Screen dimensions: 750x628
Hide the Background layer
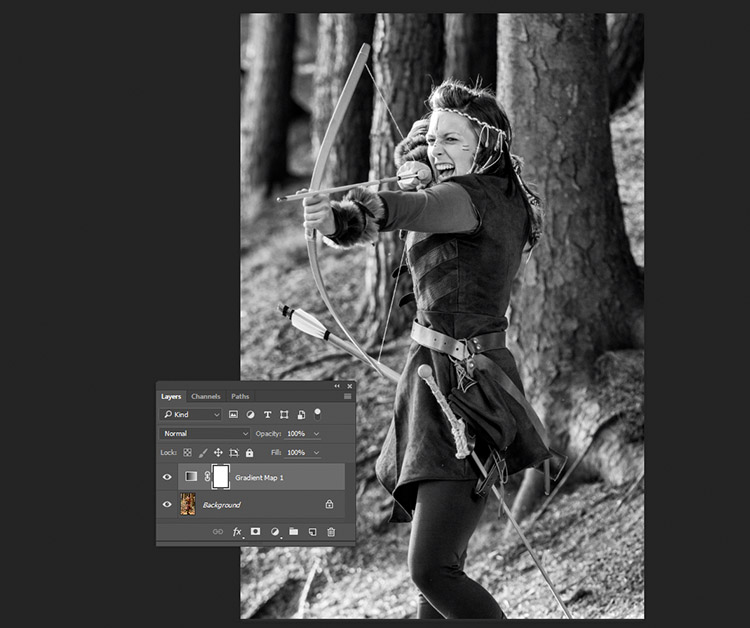[167, 504]
